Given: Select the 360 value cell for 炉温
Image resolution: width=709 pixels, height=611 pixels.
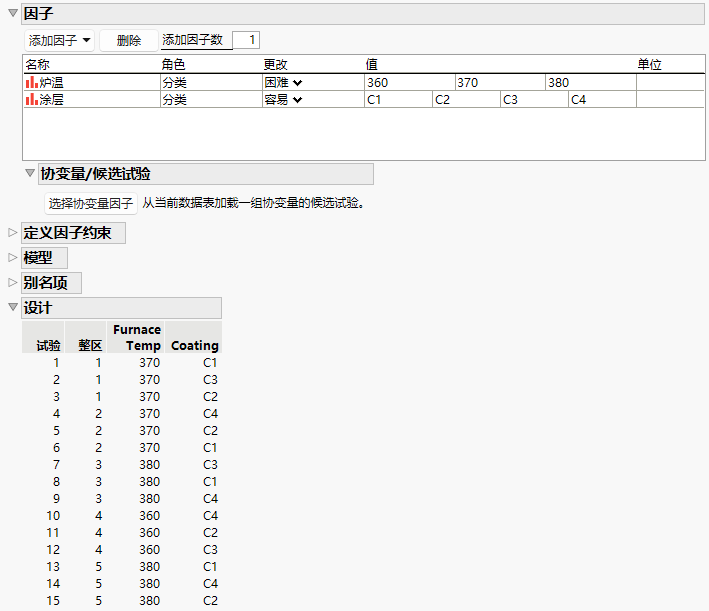Looking at the screenshot, I should (410, 82).
